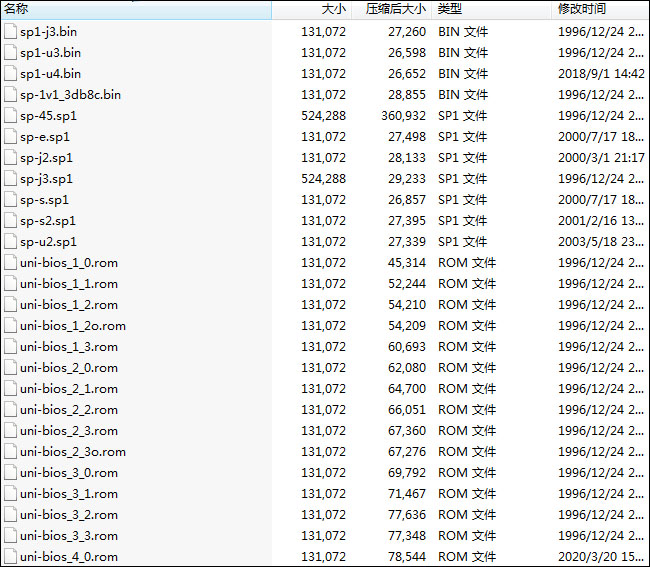Image resolution: width=650 pixels, height=567 pixels.
Task: Click the file icon of uni-bios_3_0.rom
Action: coord(10,473)
